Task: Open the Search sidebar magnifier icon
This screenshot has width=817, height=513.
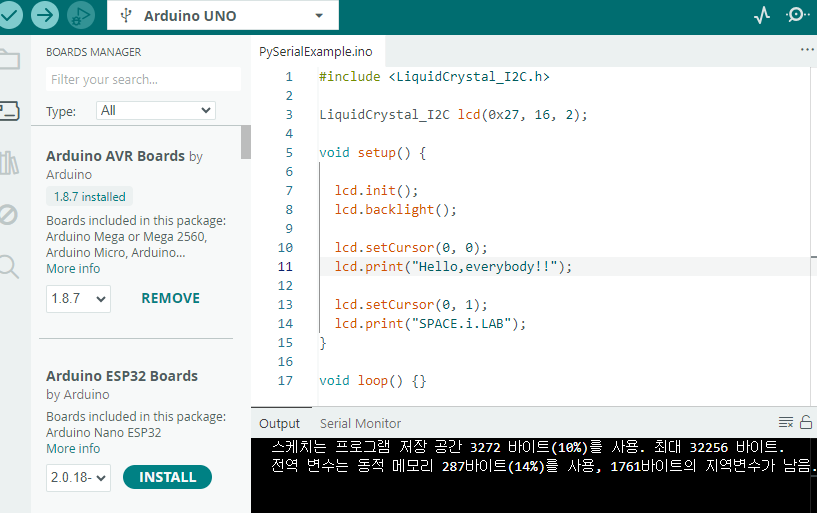Action: 9,267
